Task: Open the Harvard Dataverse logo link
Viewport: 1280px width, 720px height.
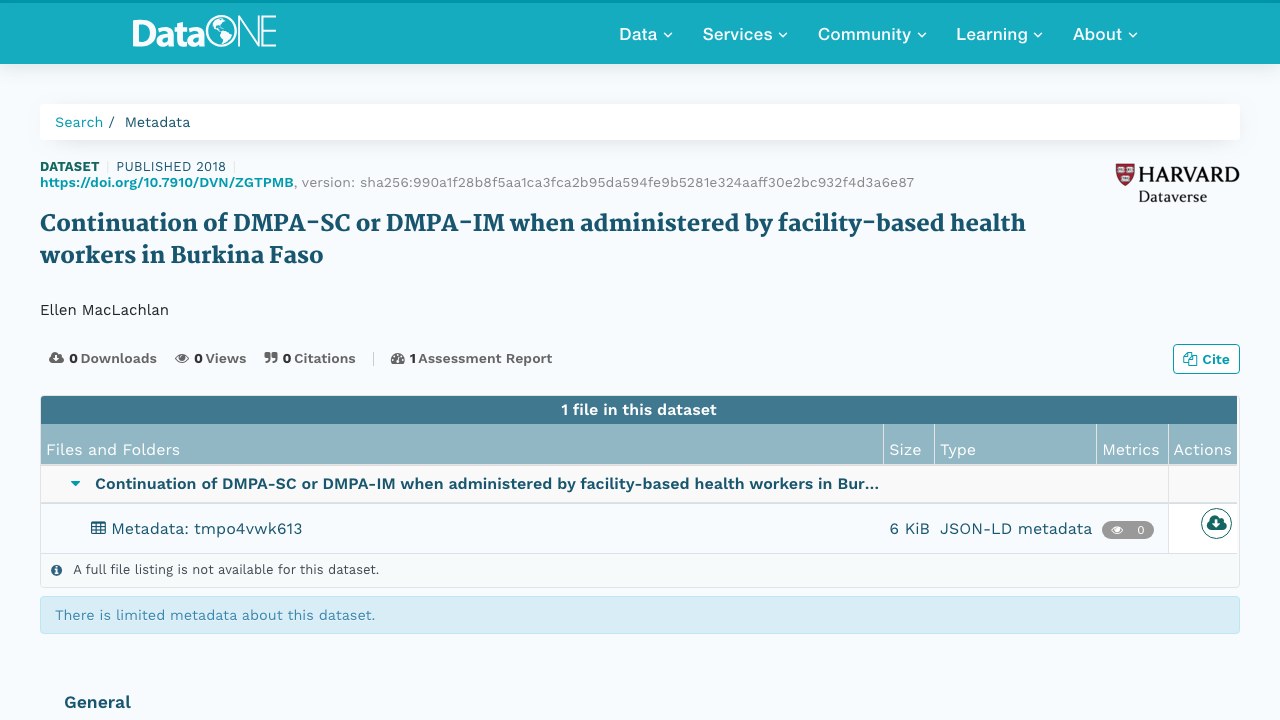Action: 1177,184
